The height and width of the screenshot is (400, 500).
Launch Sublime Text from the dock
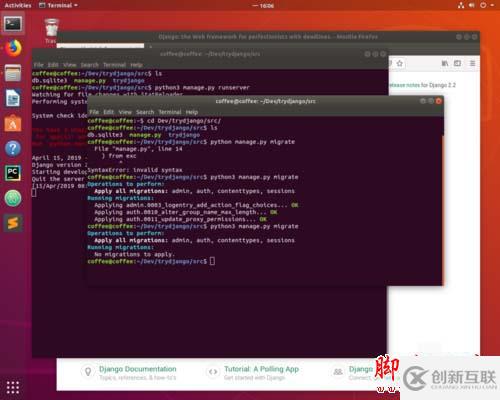pyautogui.click(x=13, y=223)
